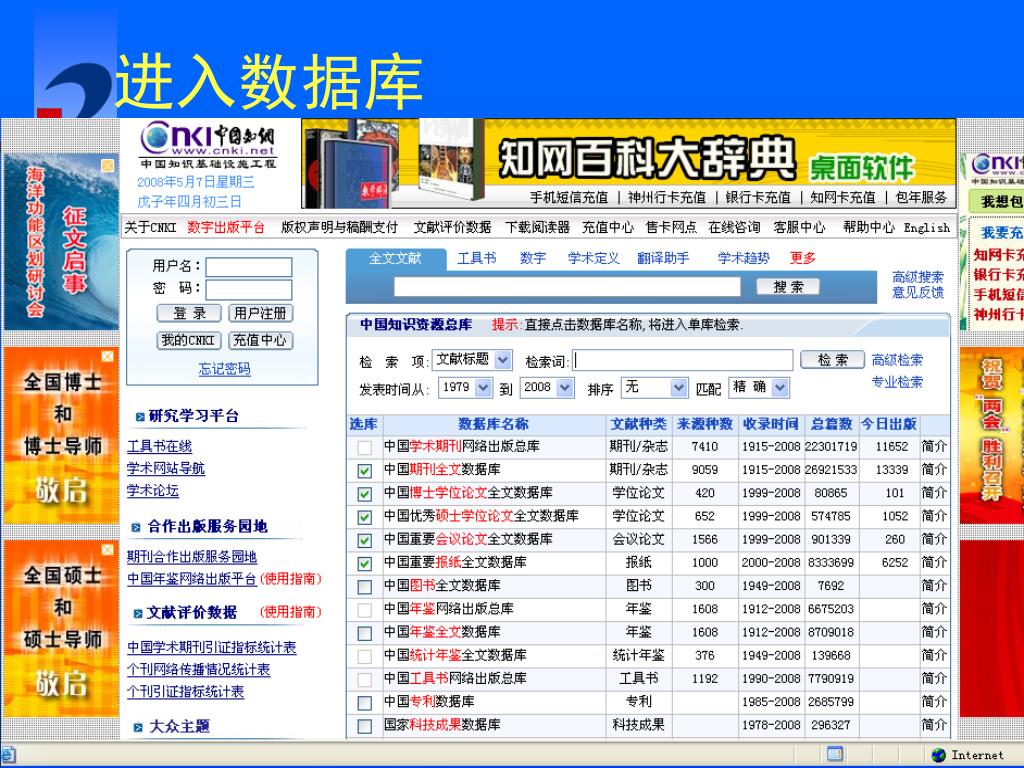The width and height of the screenshot is (1024, 768).
Task: Select the 工具书 search tab
Action: tap(476, 258)
